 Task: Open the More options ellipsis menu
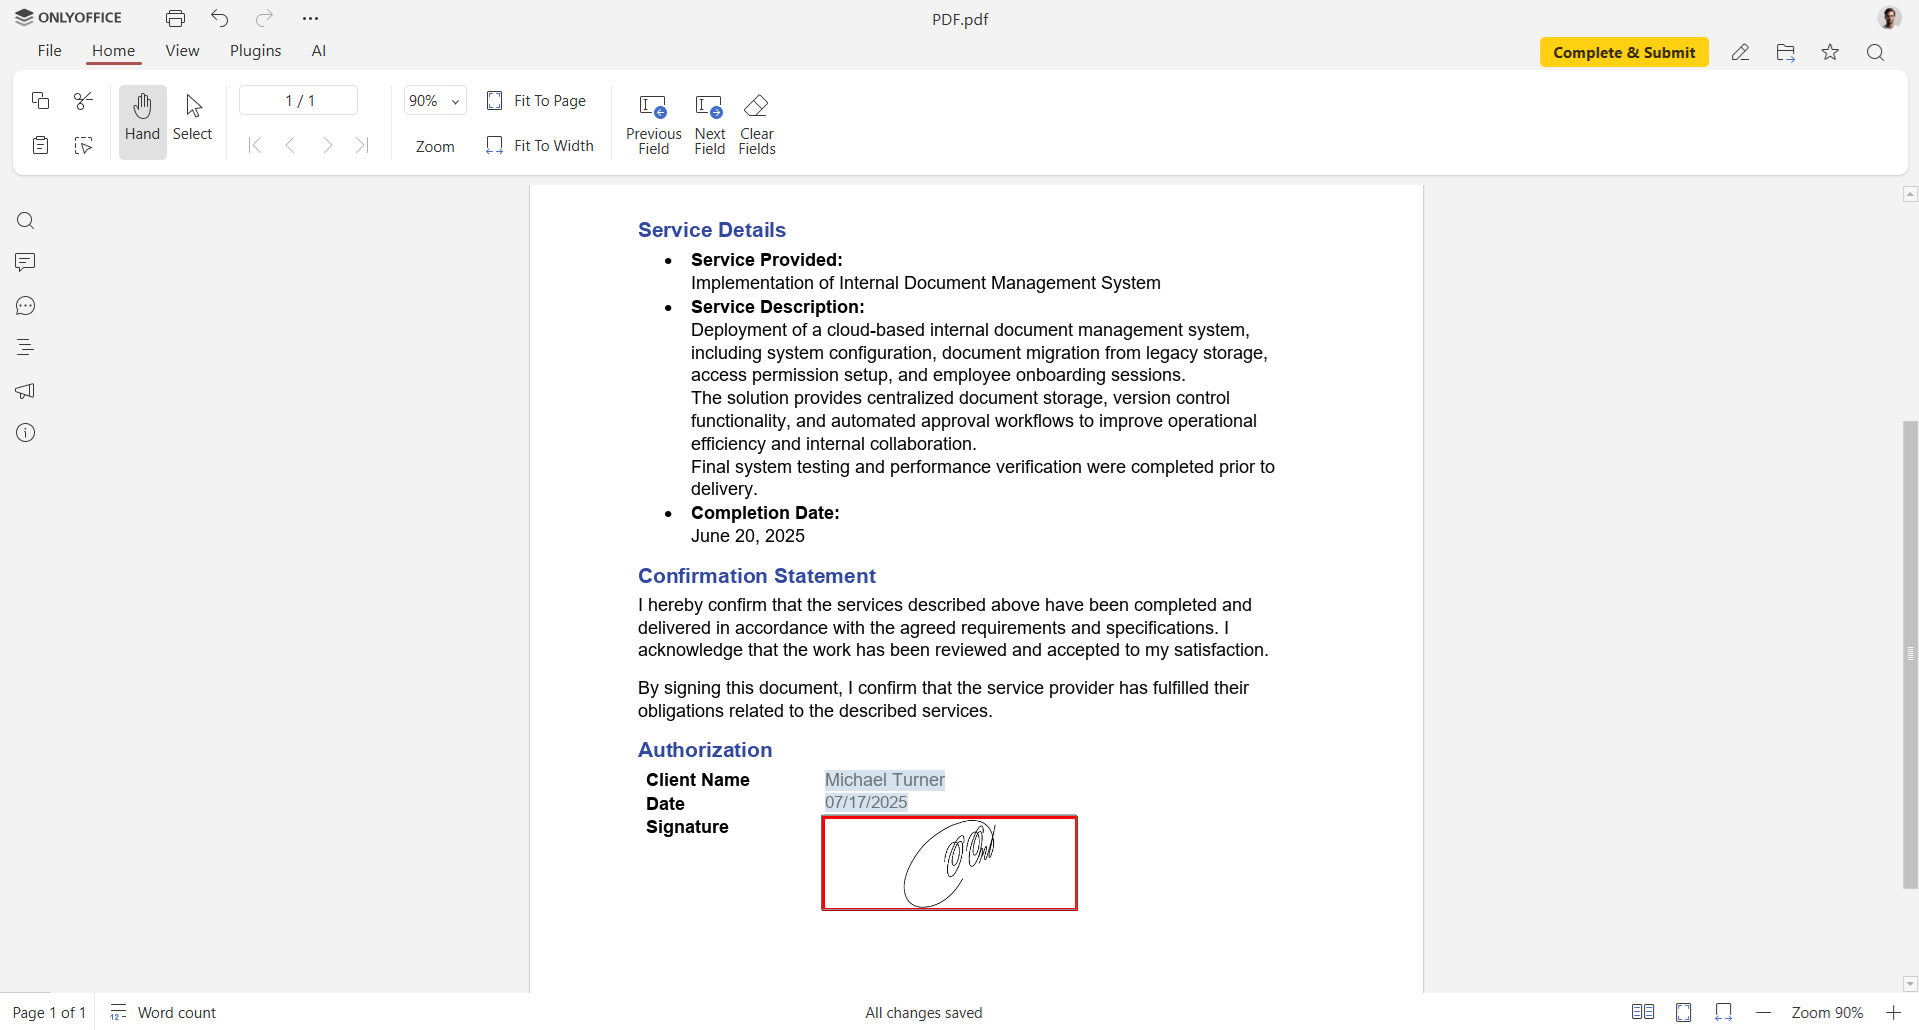(311, 18)
